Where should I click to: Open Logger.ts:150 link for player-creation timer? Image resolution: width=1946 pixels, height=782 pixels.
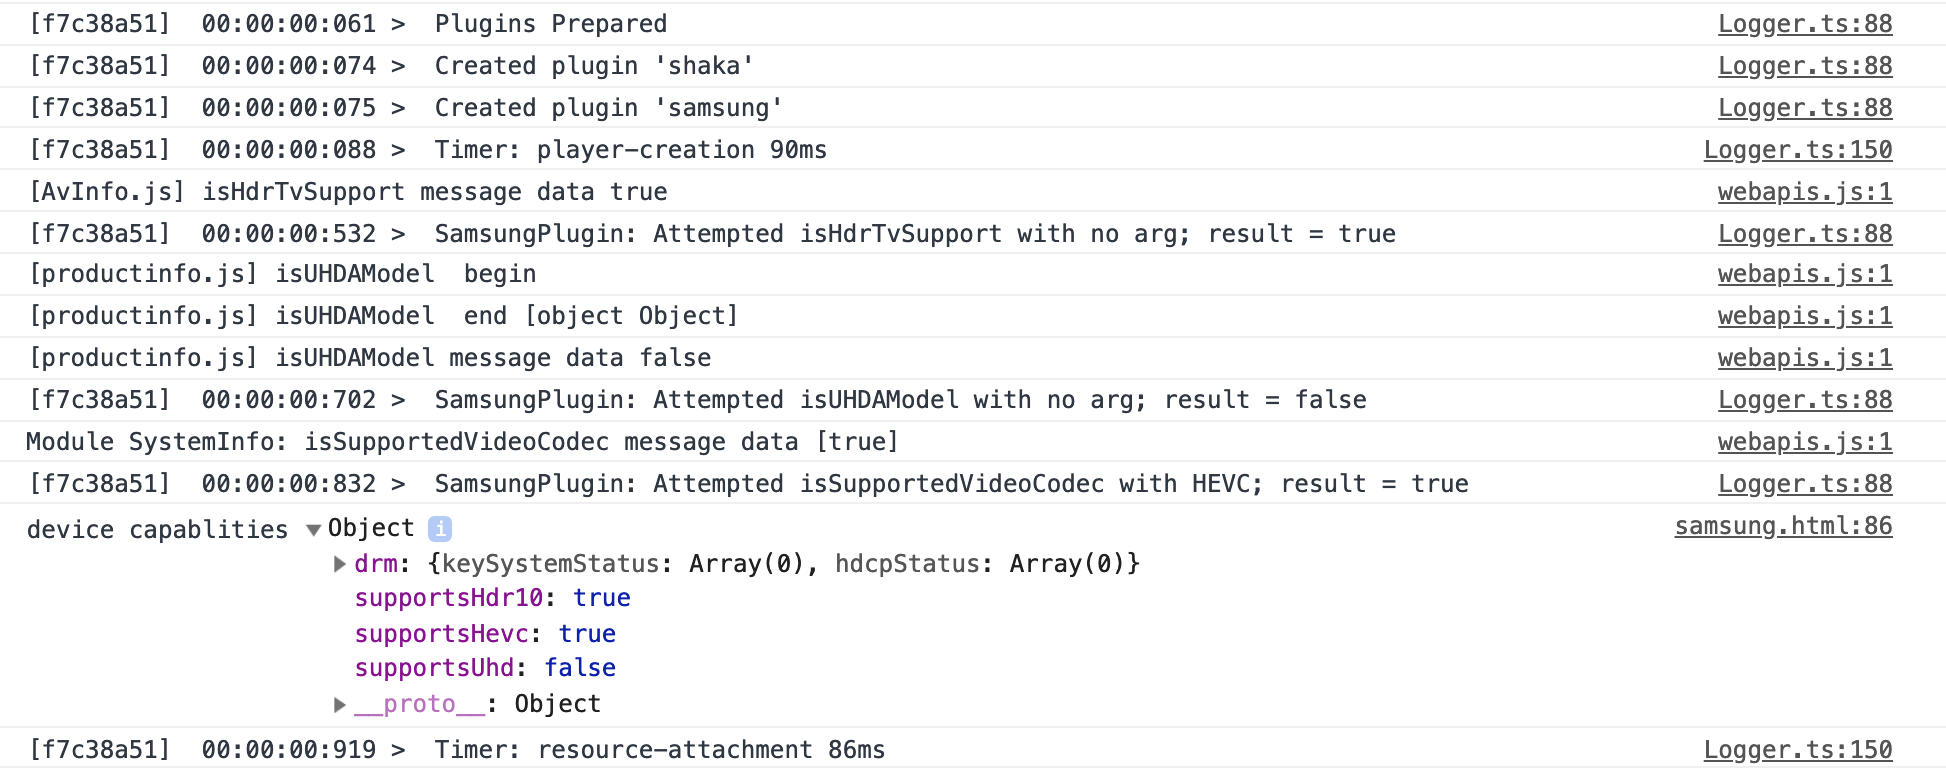click(1797, 150)
